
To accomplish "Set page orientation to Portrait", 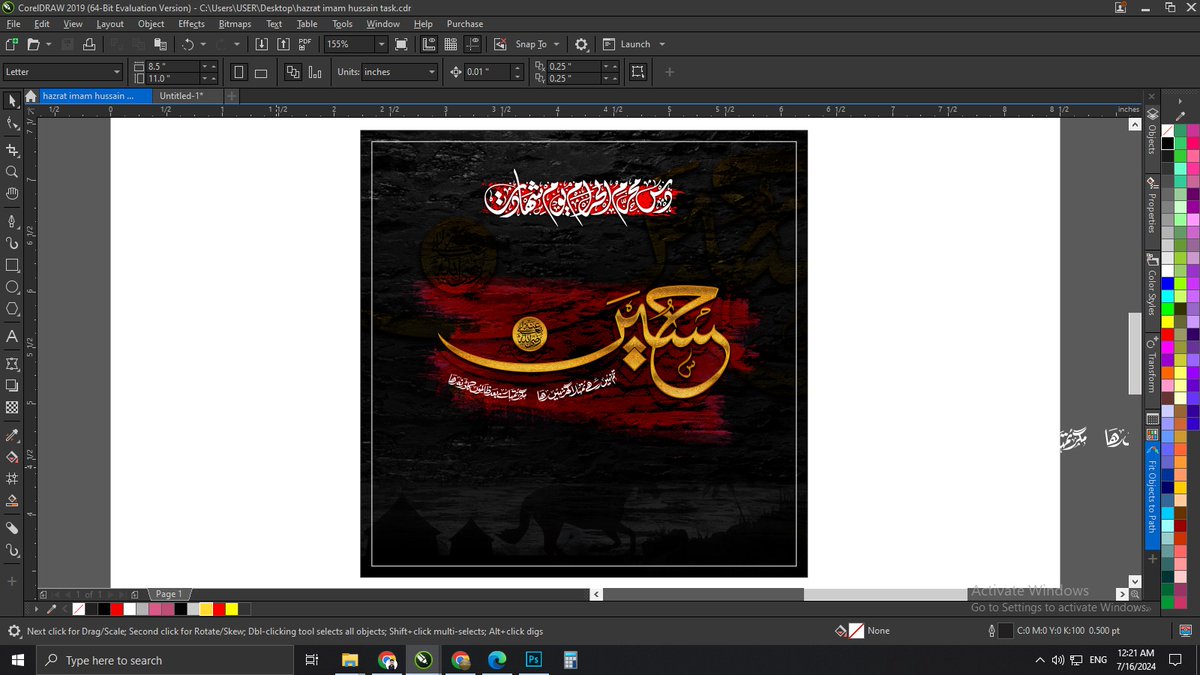I will click(239, 72).
